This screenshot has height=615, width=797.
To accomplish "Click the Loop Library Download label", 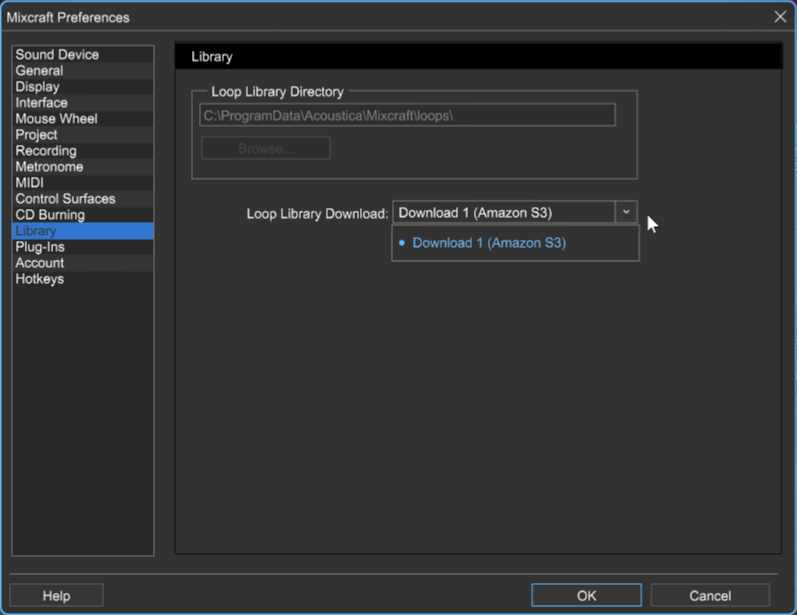I will click(x=317, y=213).
